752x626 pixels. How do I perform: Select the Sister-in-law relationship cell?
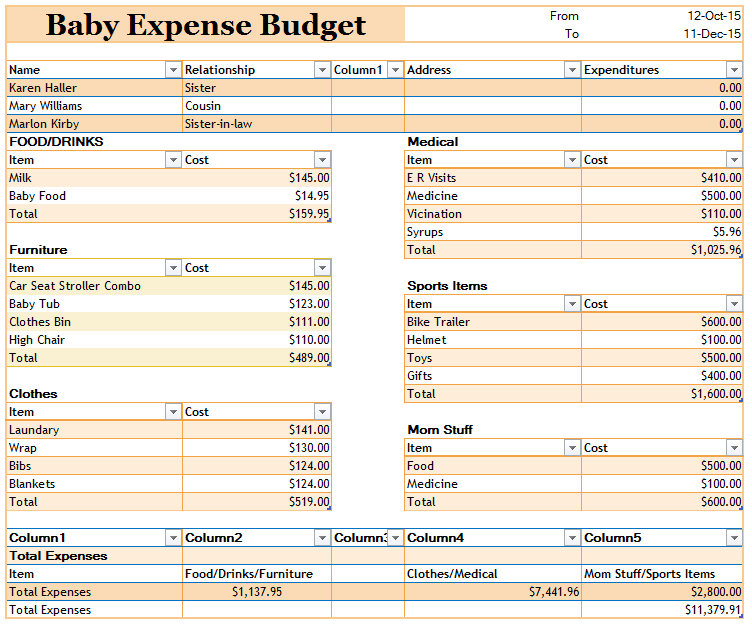click(257, 124)
